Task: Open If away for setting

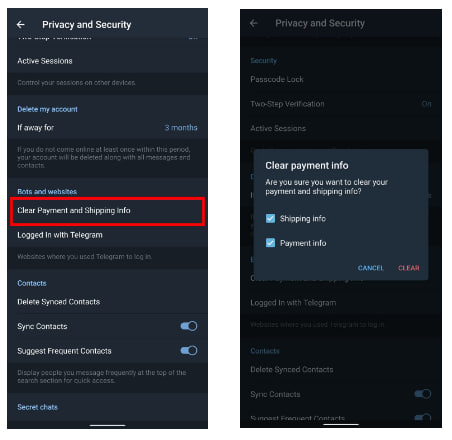Action: [x=107, y=128]
